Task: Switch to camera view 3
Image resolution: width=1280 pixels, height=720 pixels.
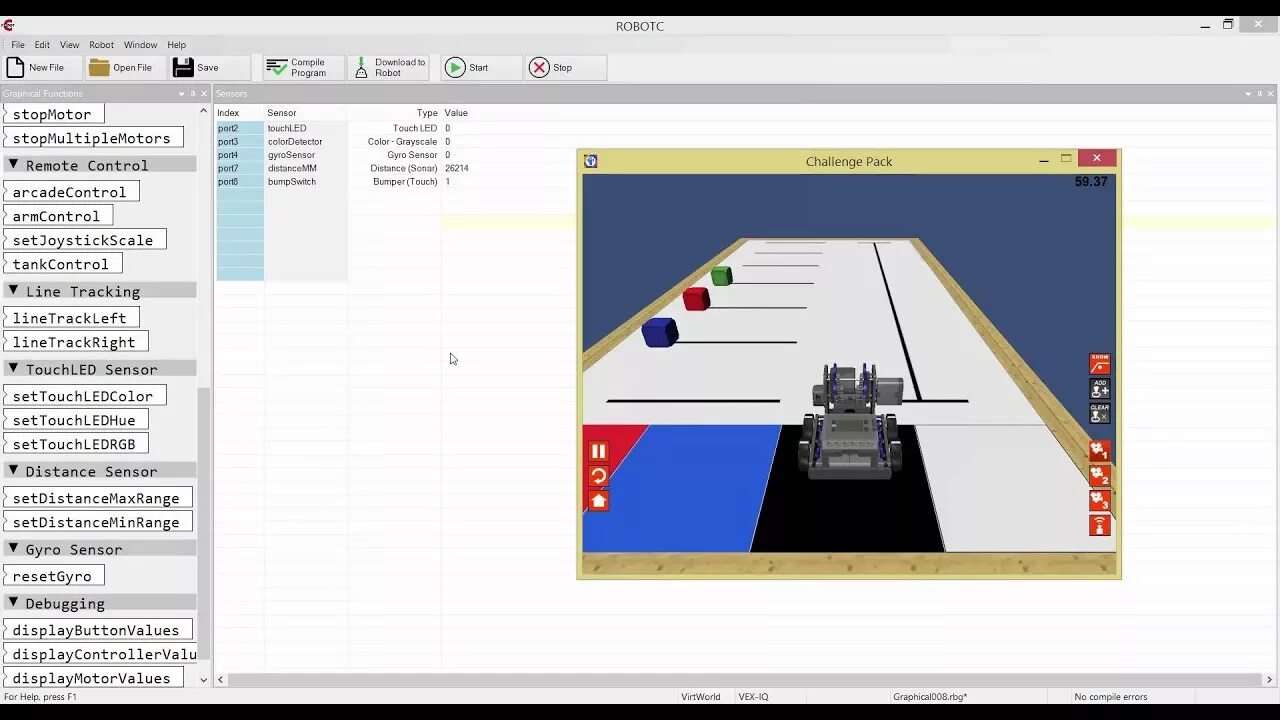Action: point(1100,500)
